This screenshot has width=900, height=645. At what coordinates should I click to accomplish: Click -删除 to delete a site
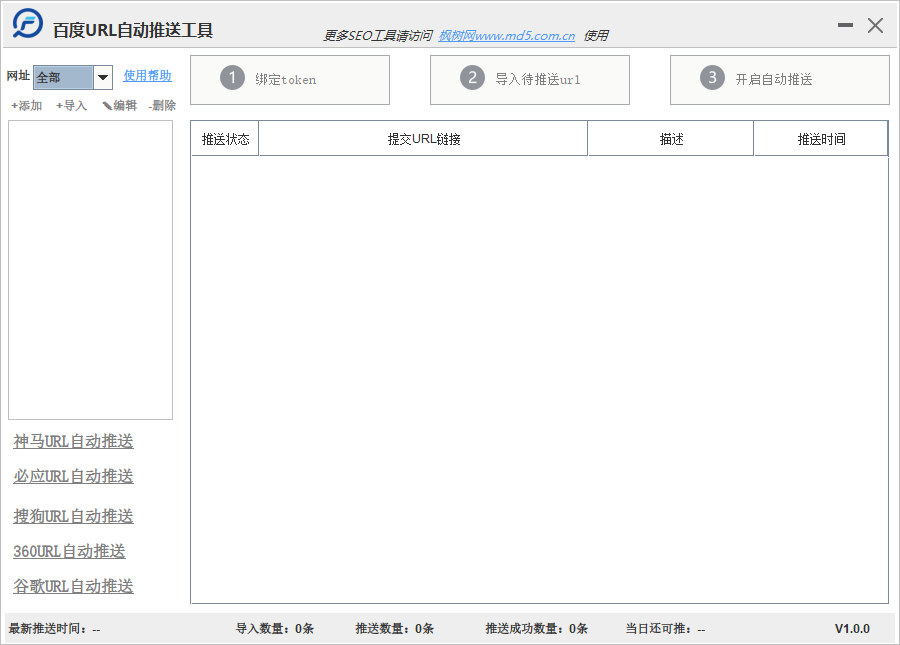(x=162, y=106)
